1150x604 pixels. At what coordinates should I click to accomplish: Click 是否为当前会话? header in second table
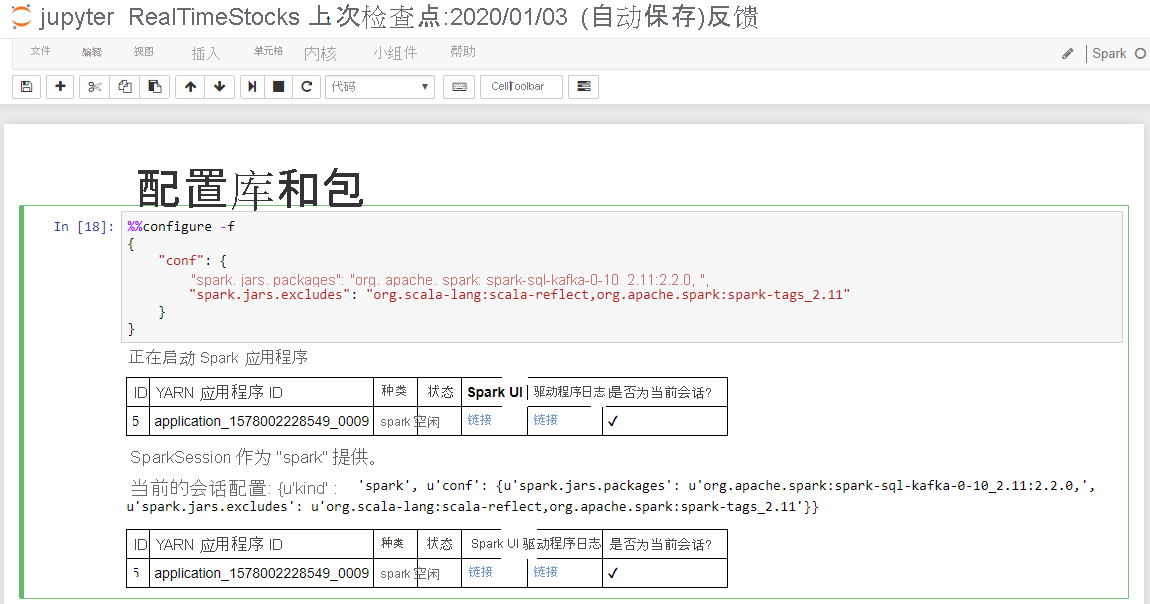[660, 544]
